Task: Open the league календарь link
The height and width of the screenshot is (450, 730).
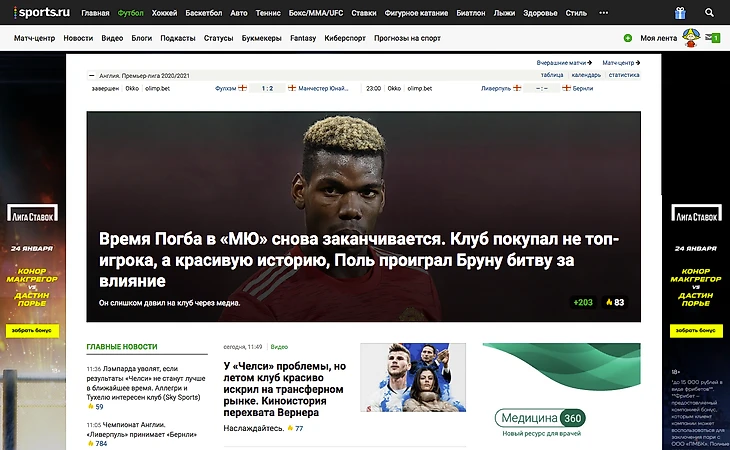Action: (586, 75)
